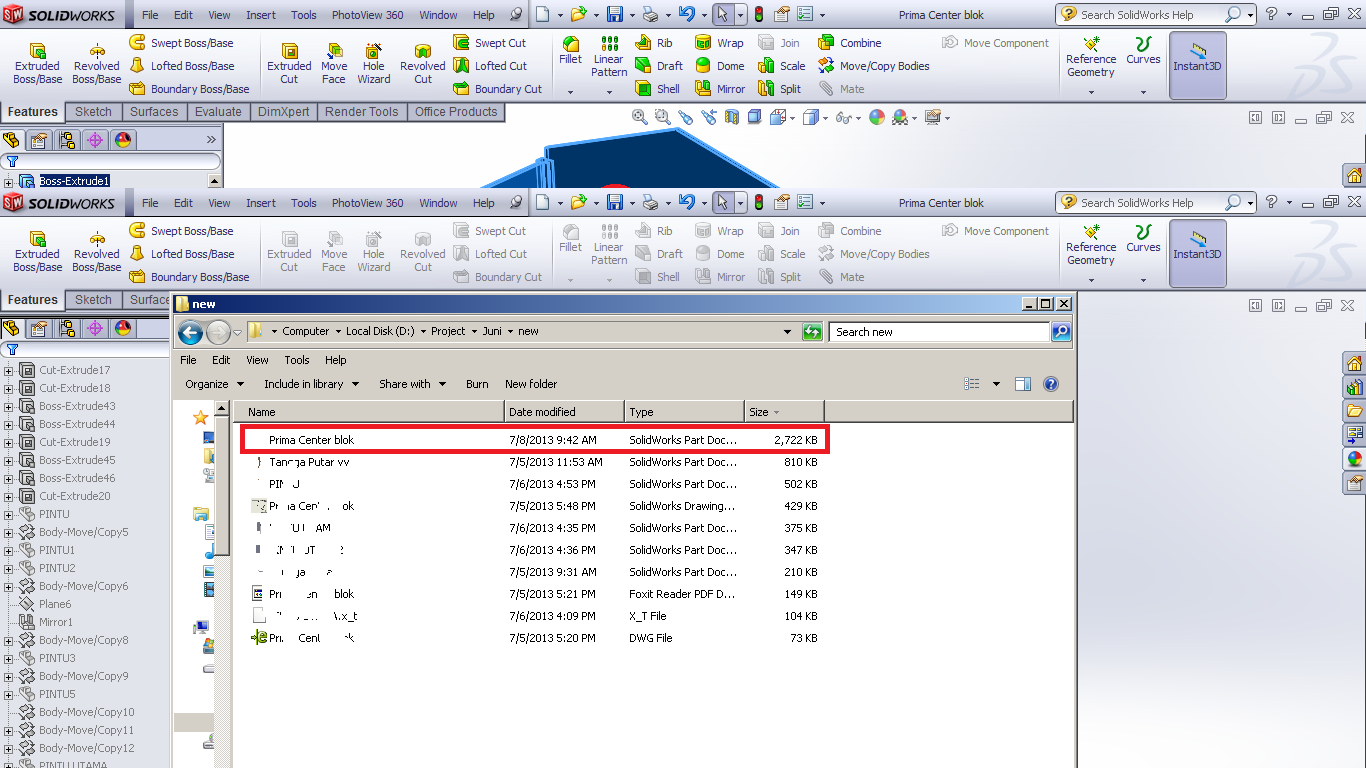Toggle Instant3D in lower SolidWorks window
Image resolution: width=1366 pixels, height=768 pixels.
[x=1198, y=252]
